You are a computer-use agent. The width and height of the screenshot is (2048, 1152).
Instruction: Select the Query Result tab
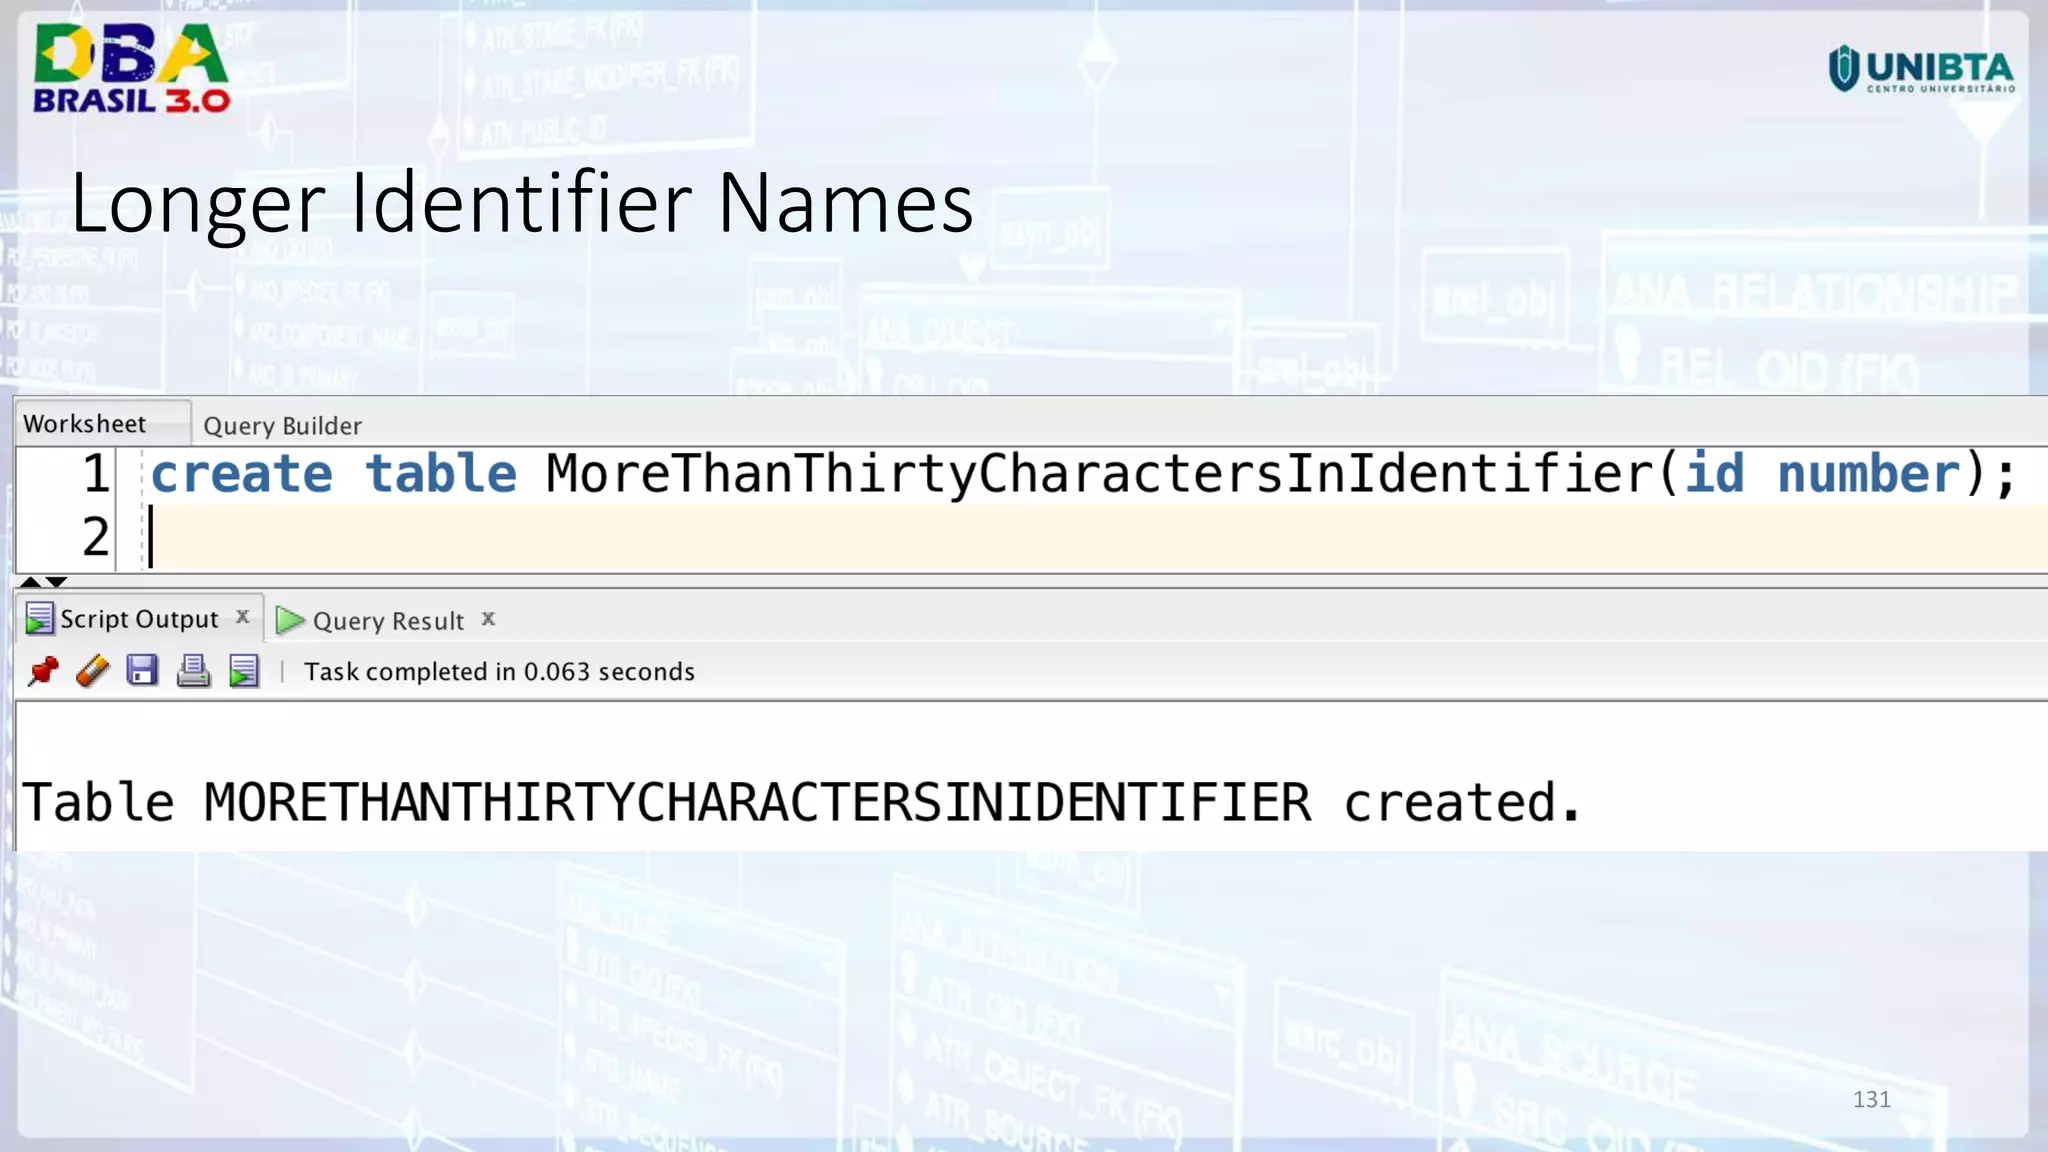pyautogui.click(x=388, y=621)
